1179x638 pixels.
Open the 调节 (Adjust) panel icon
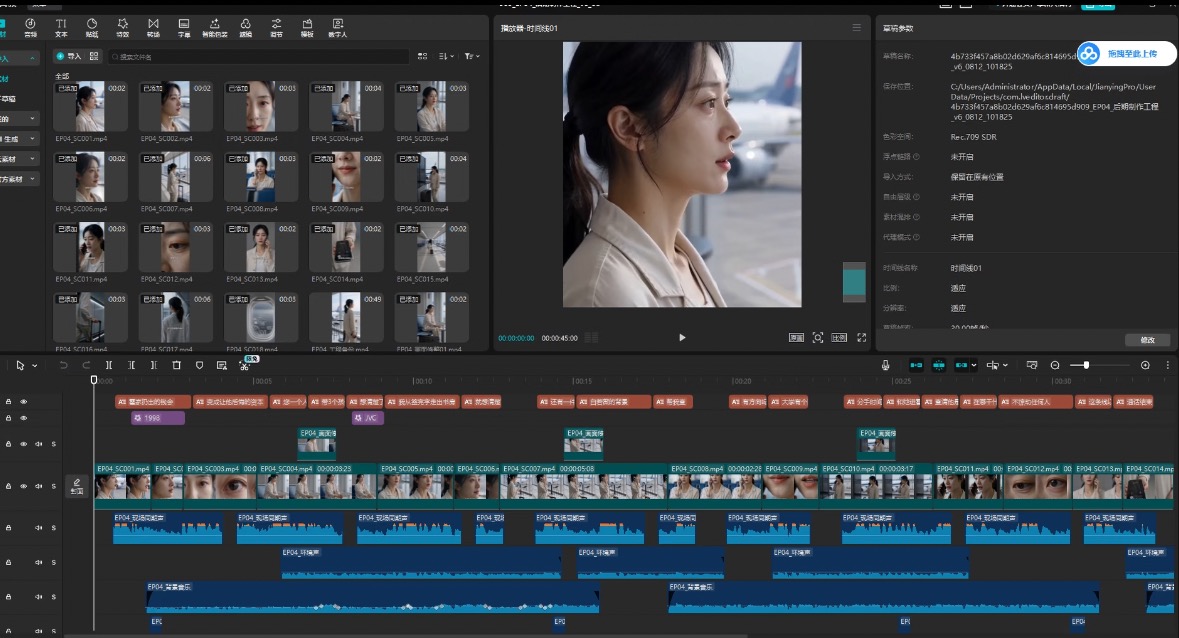point(276,28)
